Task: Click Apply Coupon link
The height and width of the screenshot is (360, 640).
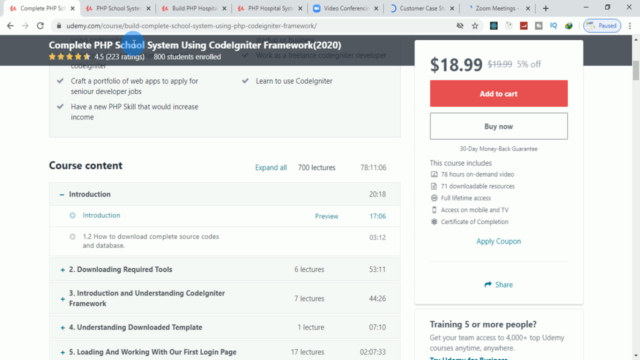Action: [498, 241]
